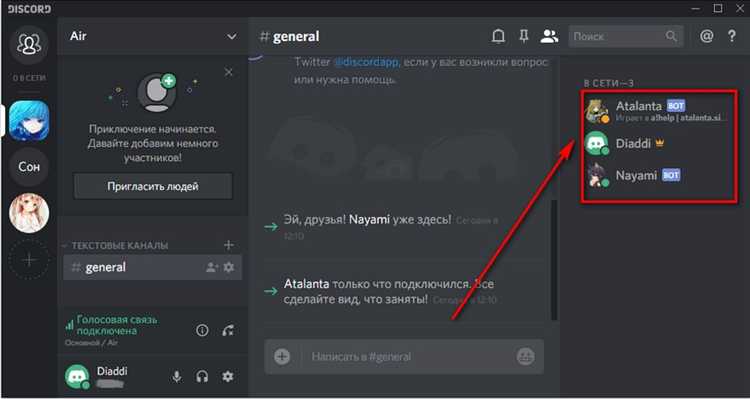Click the Поиск search field
Screen dimensions: 750x399
coord(626,36)
